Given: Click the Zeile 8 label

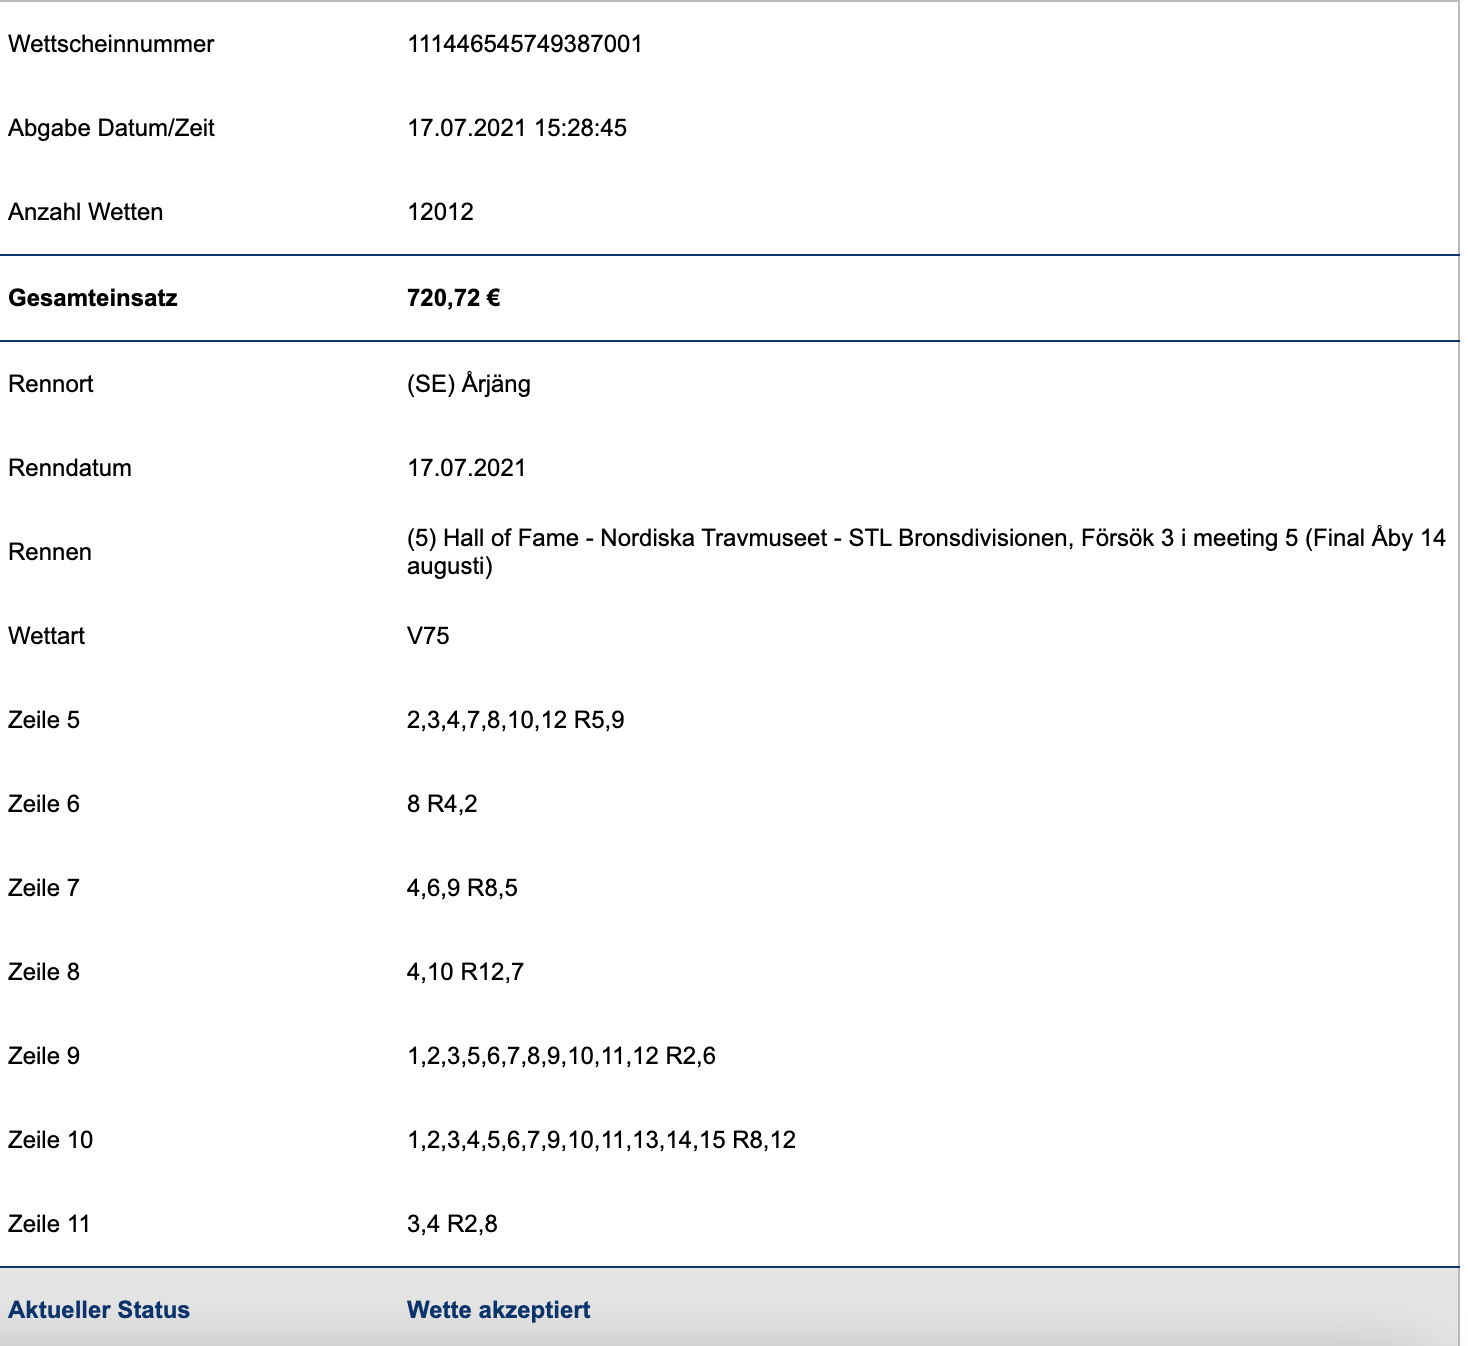Looking at the screenshot, I should 44,972.
